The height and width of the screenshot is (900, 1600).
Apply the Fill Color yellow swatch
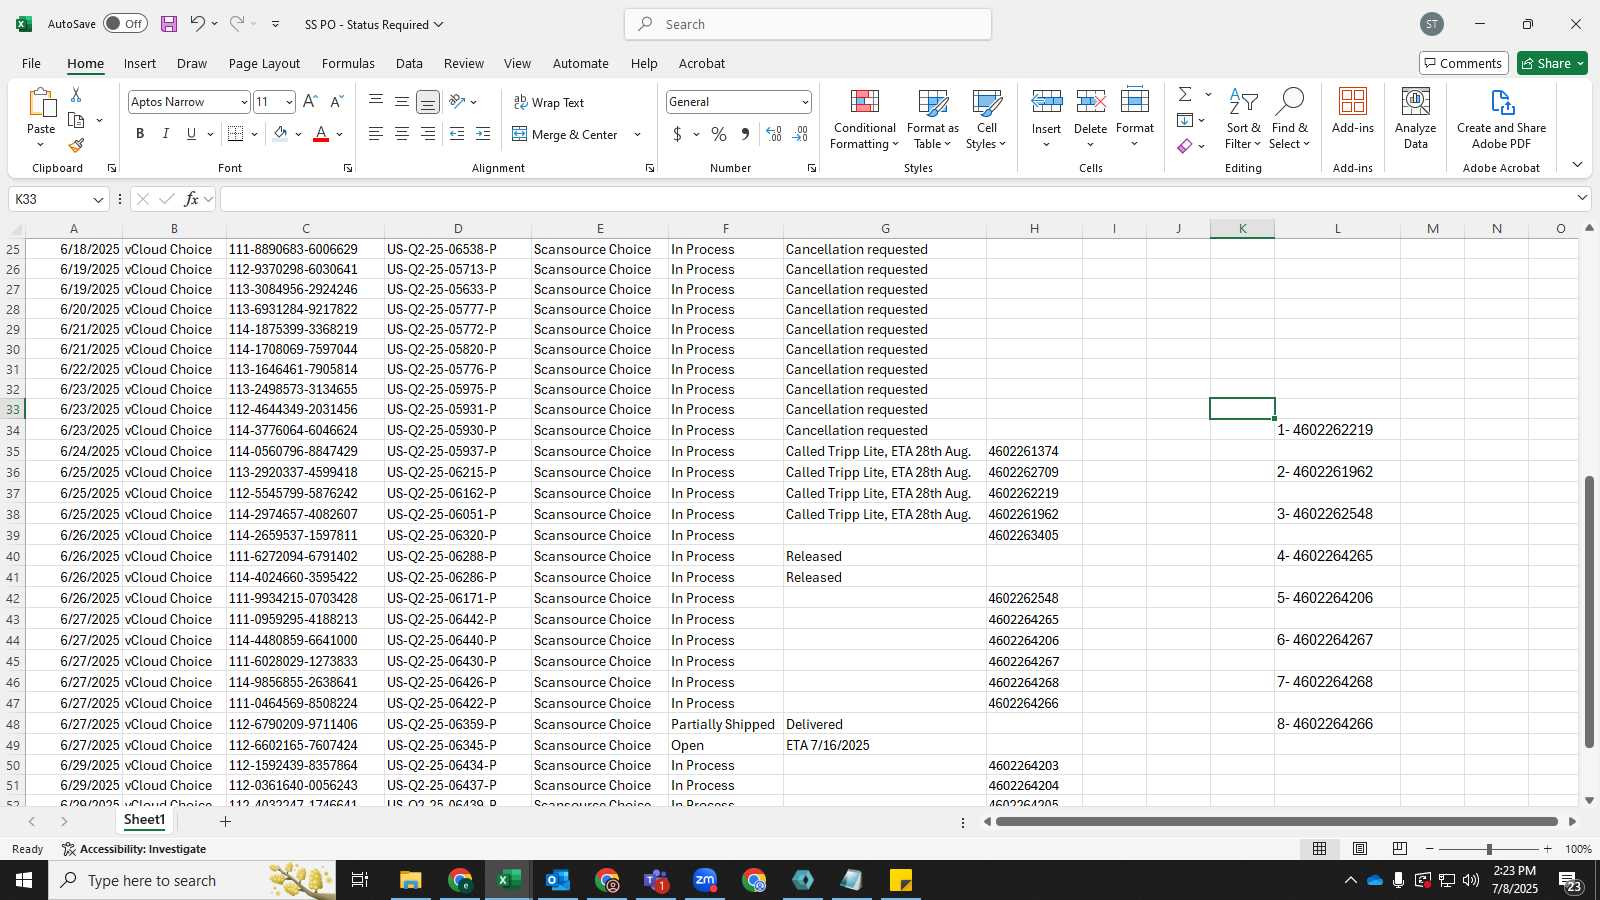click(281, 134)
